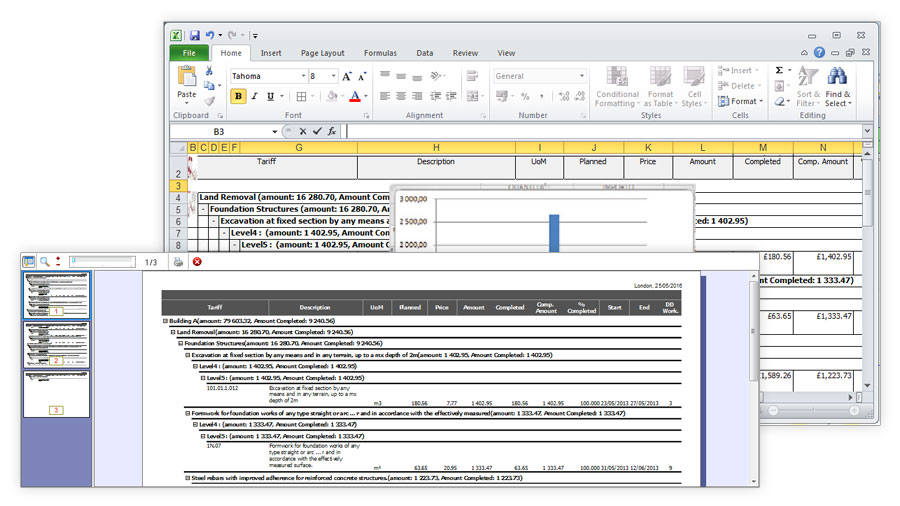Click the Excel formula bar input field
The image size is (900, 506).
[604, 131]
